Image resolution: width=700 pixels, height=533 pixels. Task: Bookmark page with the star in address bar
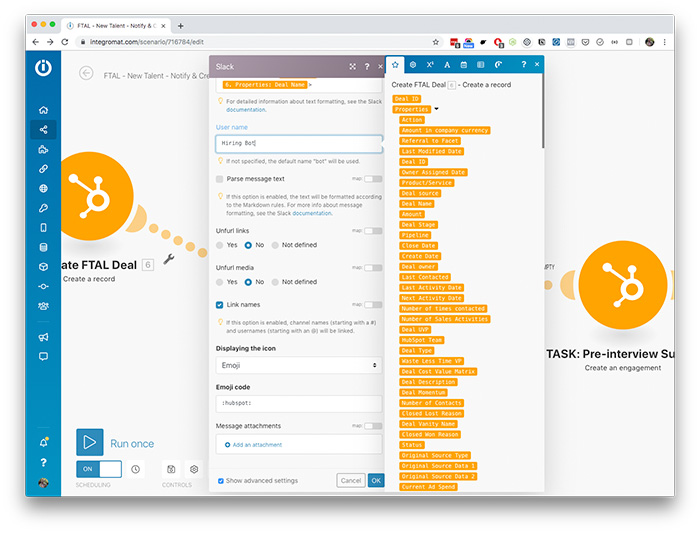tap(436, 42)
